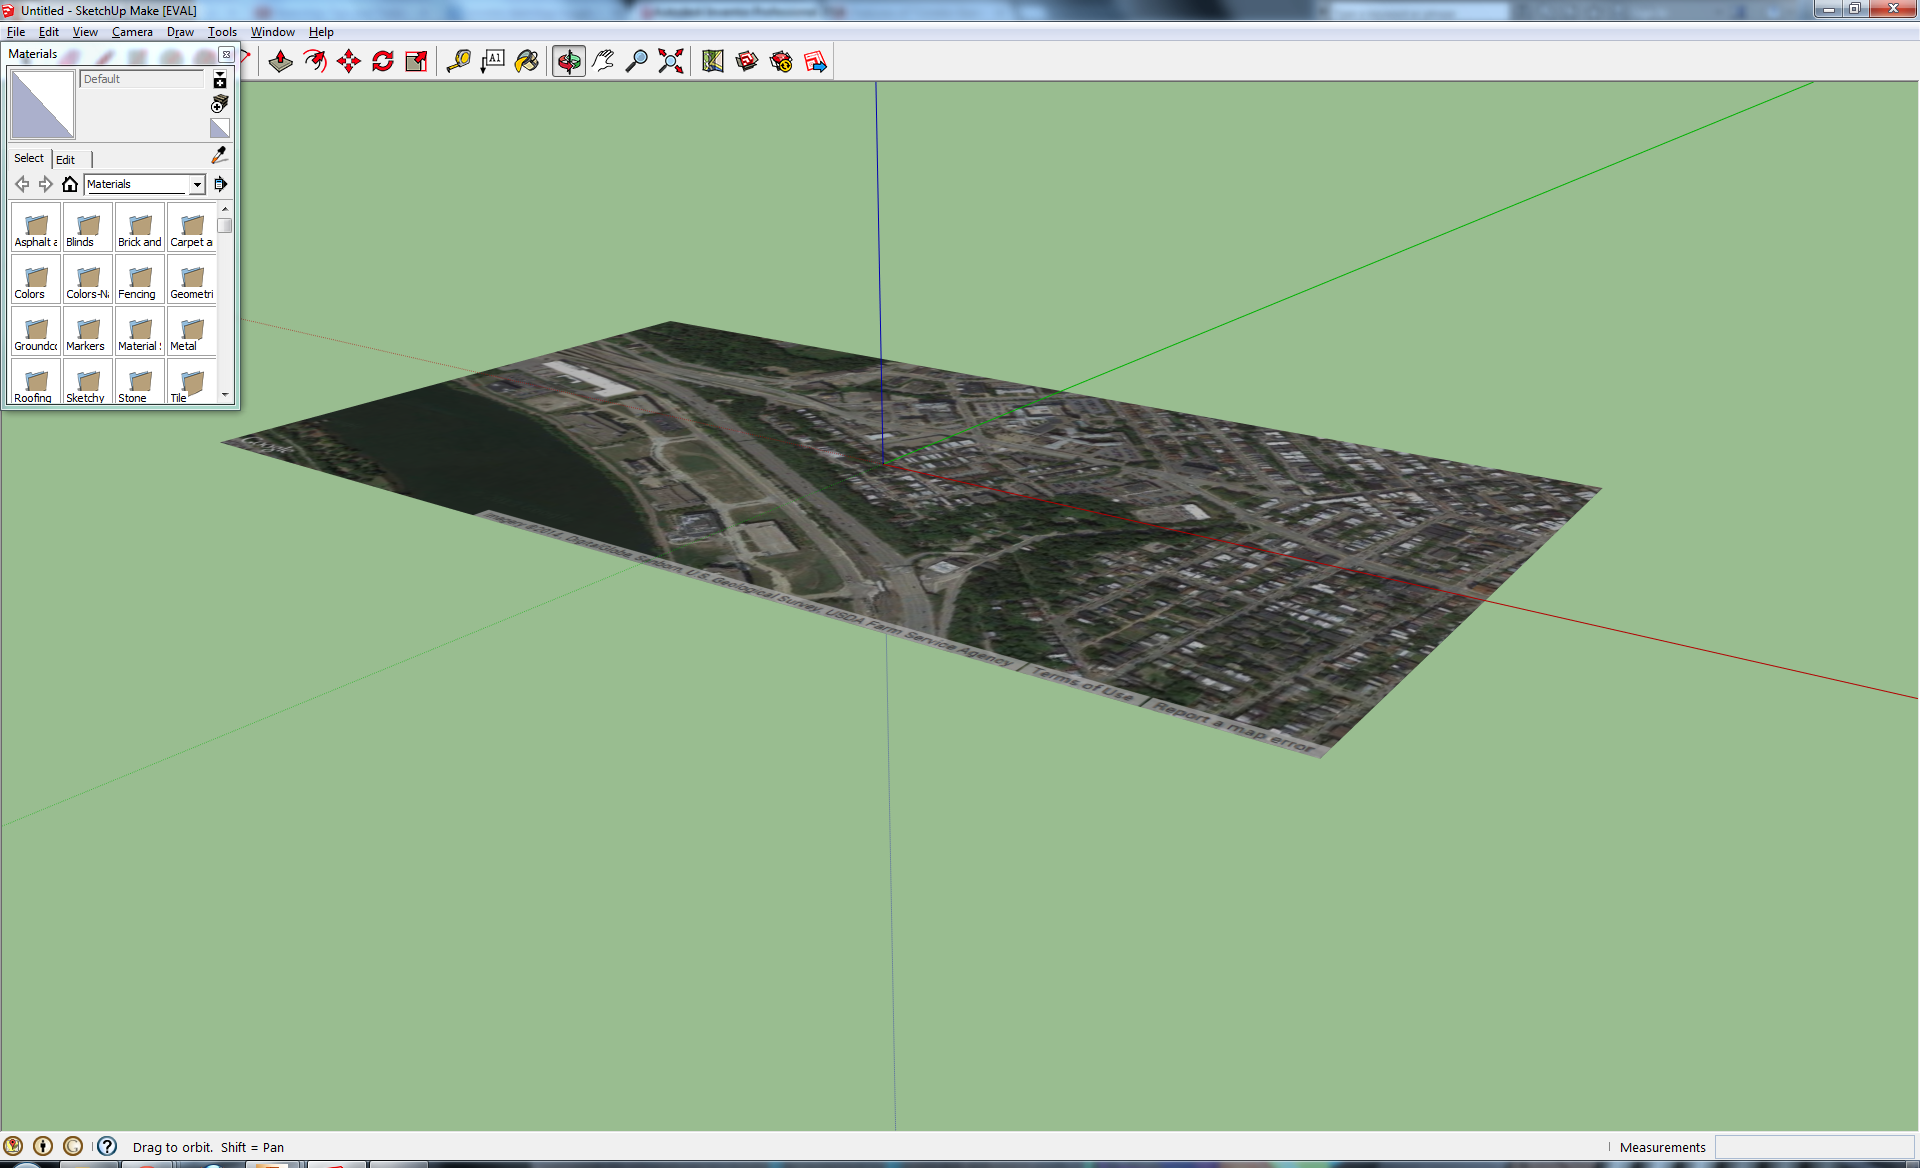Open the Material Symbols folder
This screenshot has width=1920, height=1168.
pos(140,331)
